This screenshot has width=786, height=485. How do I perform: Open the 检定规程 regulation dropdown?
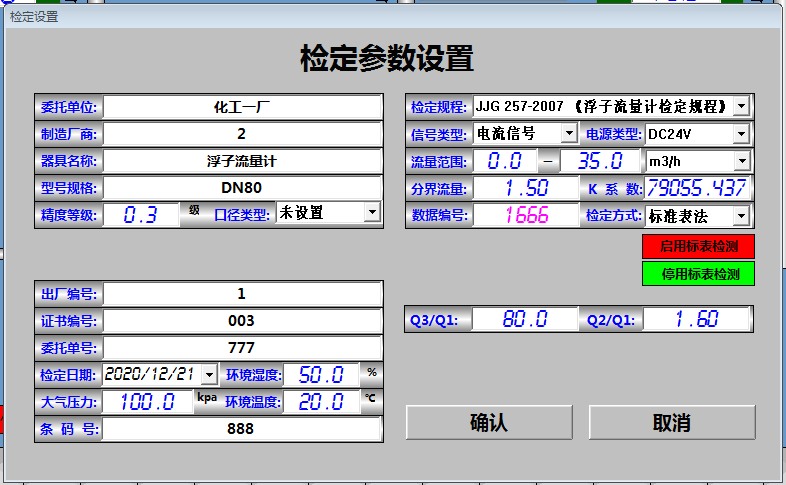pyautogui.click(x=741, y=106)
